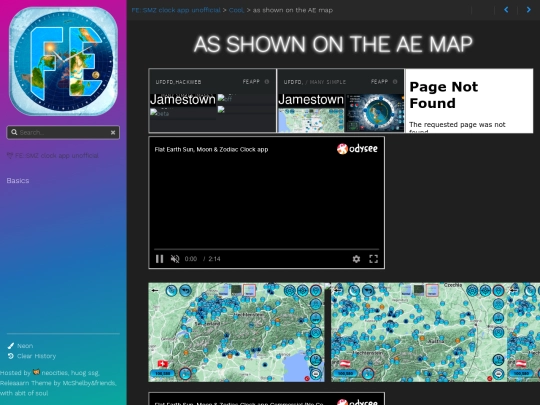Viewport: 540px width, 405px height.
Task: Click info icon in the MANY SIMPLE card
Action: pyautogui.click(x=395, y=82)
